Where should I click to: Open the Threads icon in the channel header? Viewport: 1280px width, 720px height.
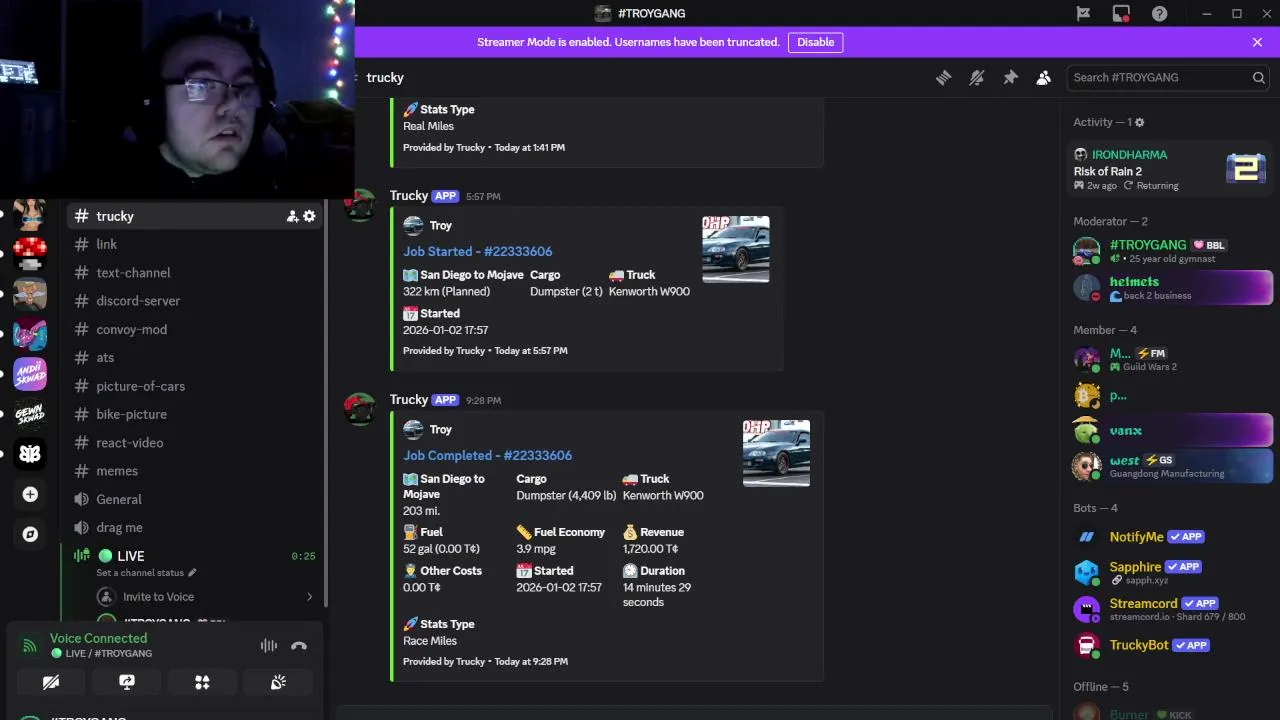(943, 77)
